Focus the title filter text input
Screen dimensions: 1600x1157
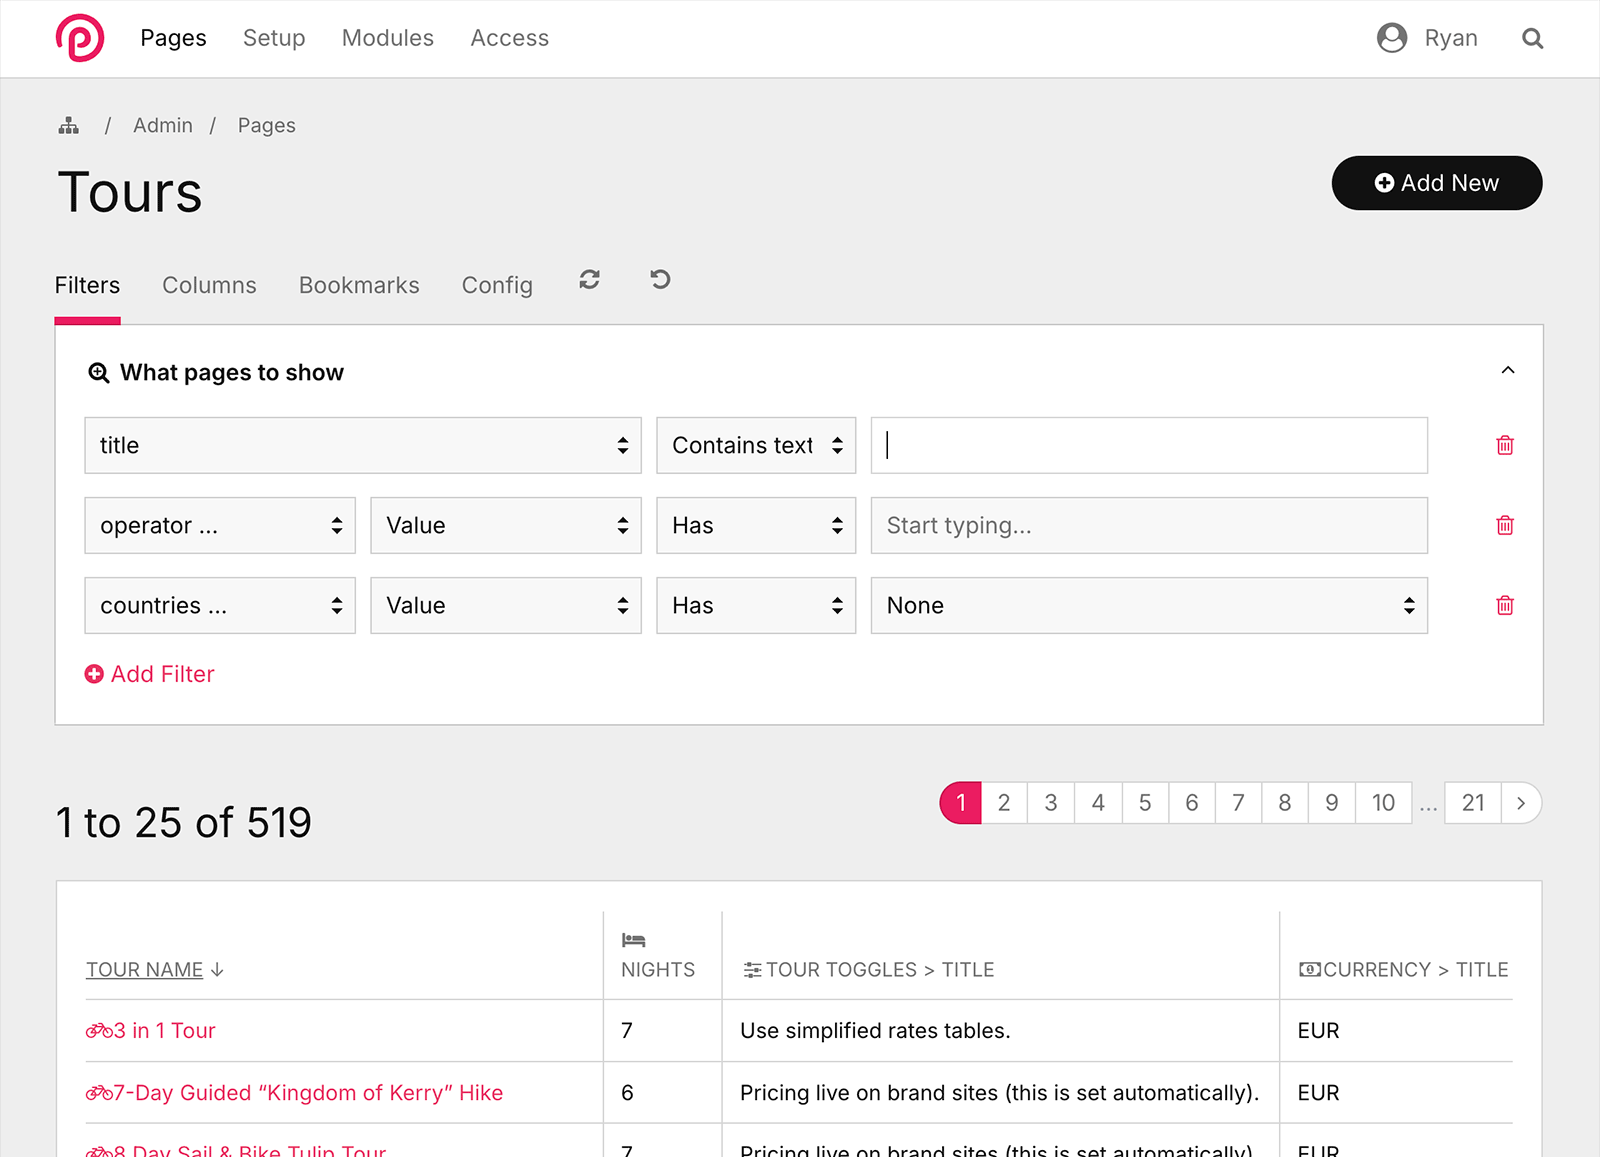point(1149,445)
